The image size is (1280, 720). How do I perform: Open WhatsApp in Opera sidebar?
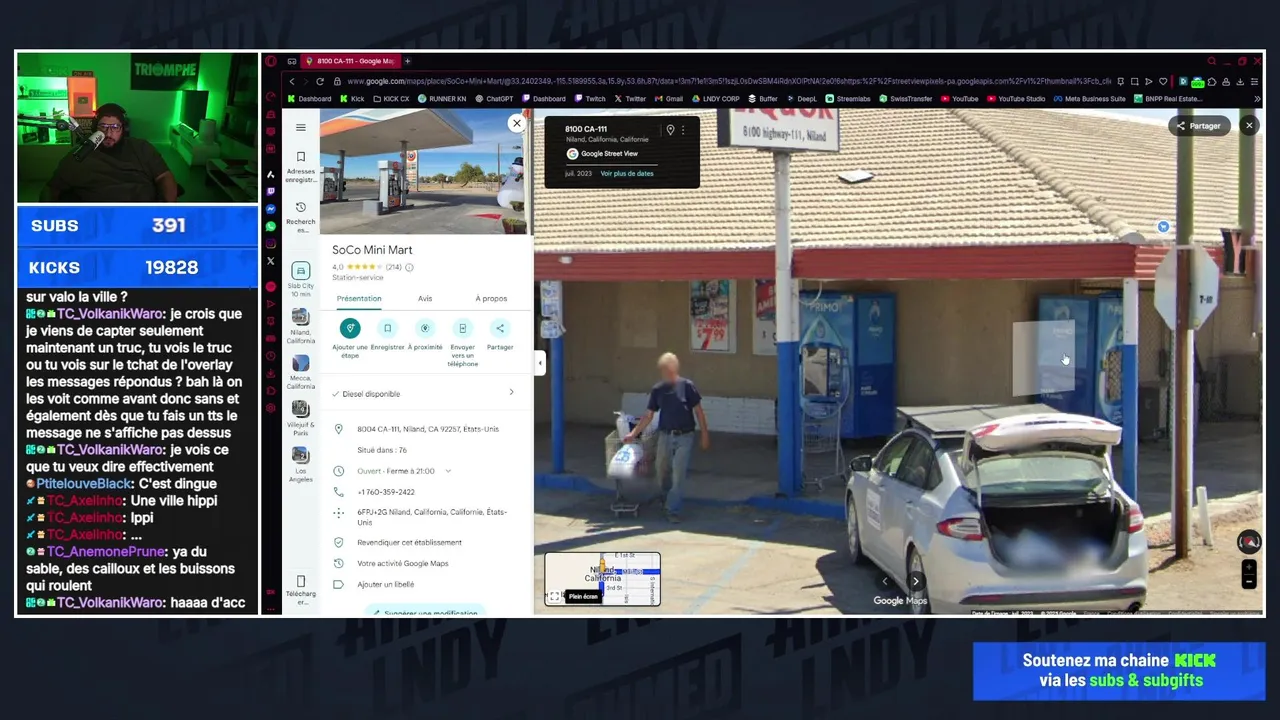(270, 226)
